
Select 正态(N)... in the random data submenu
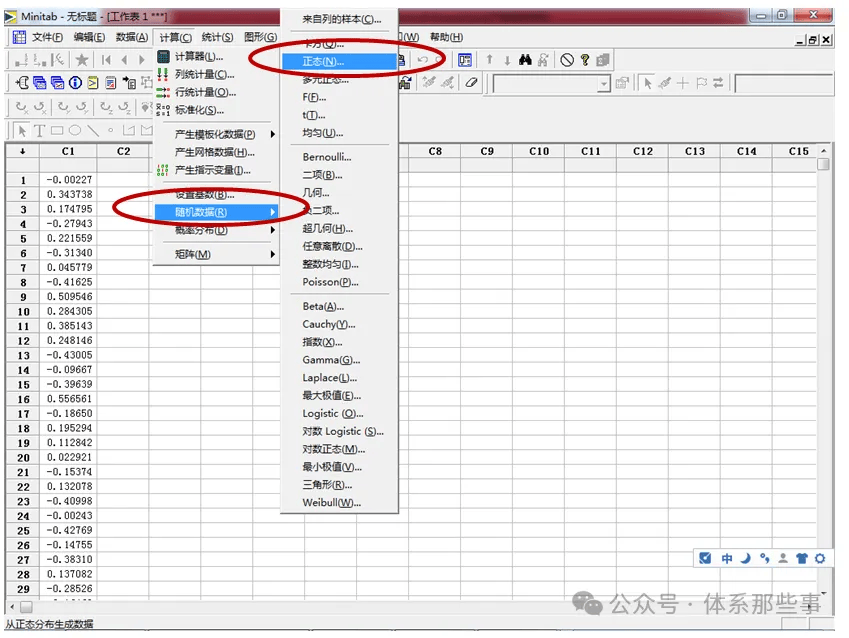(x=339, y=61)
